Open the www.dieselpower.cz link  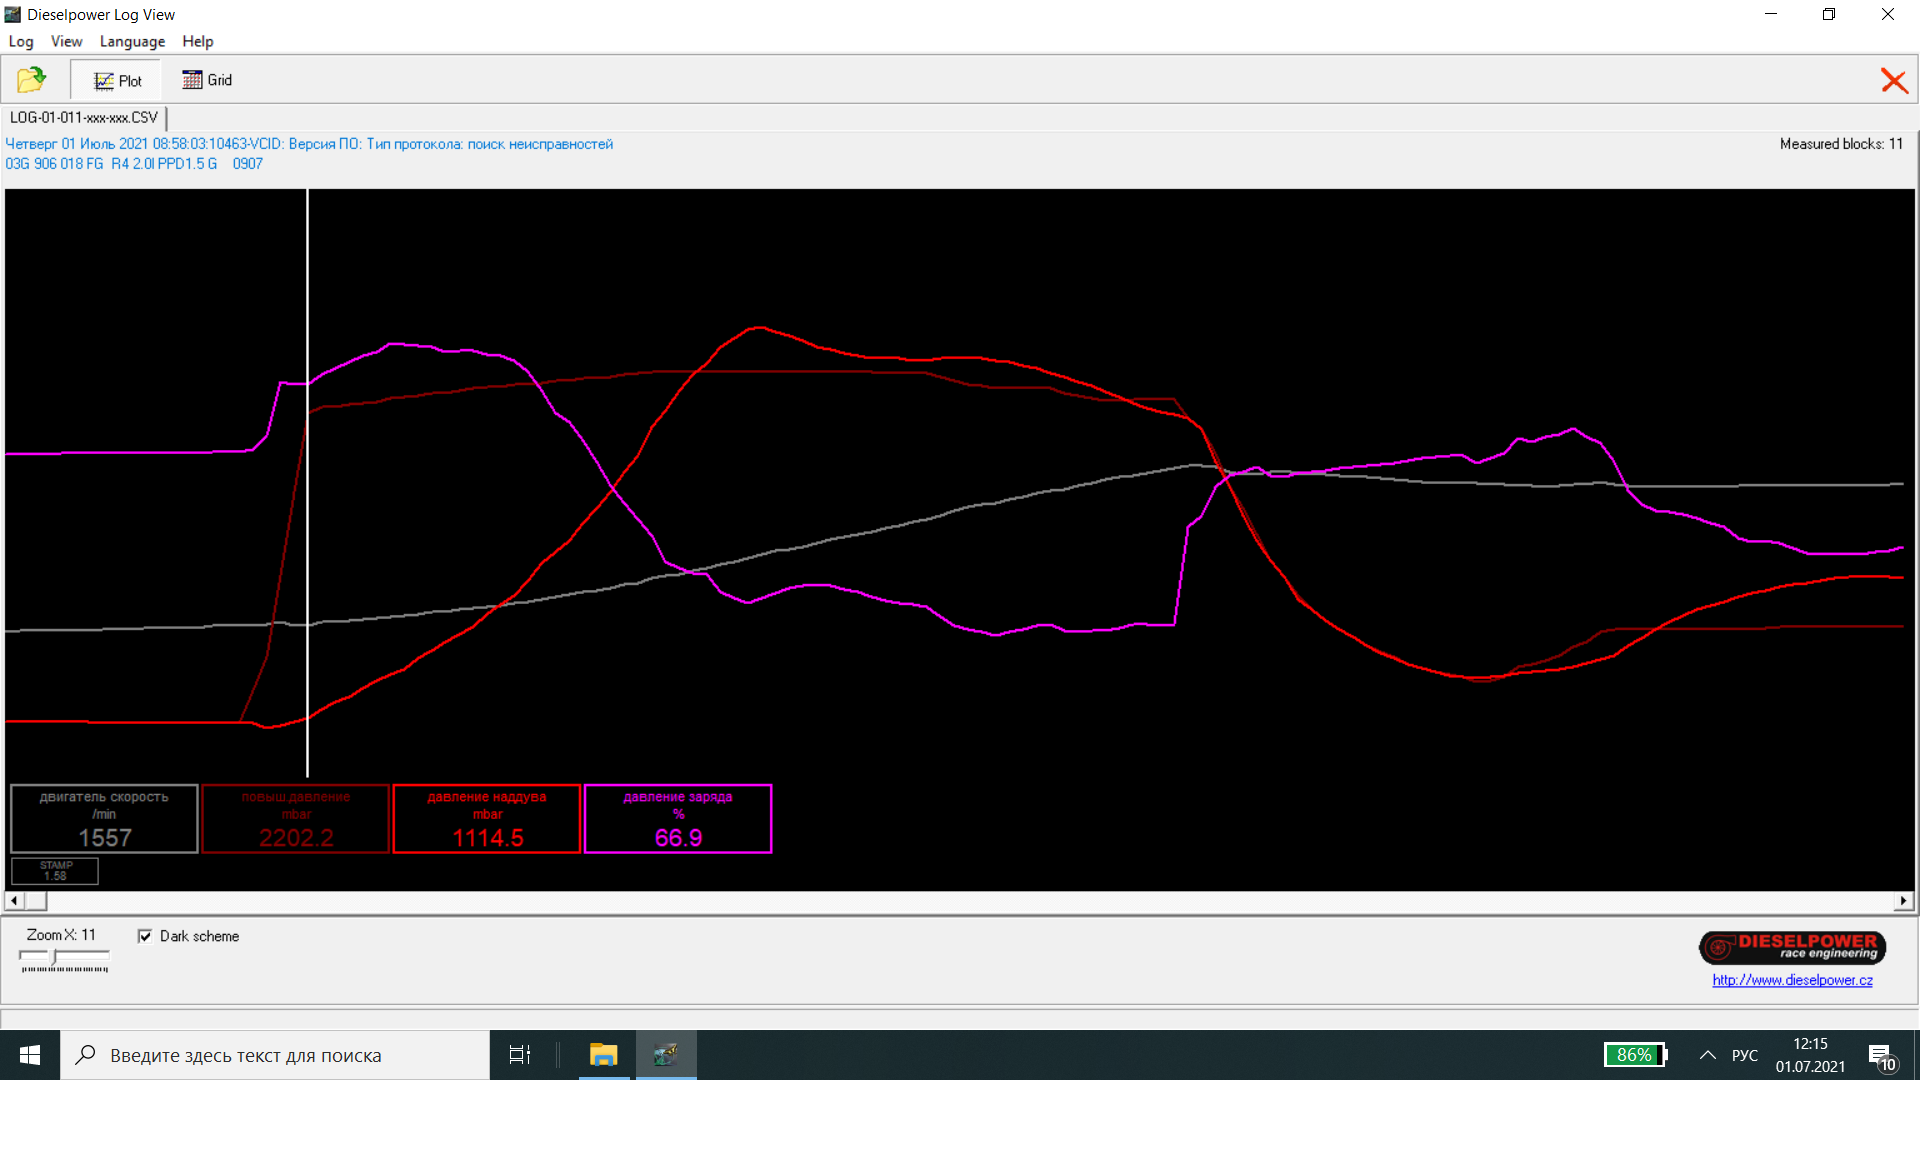pyautogui.click(x=1792, y=980)
